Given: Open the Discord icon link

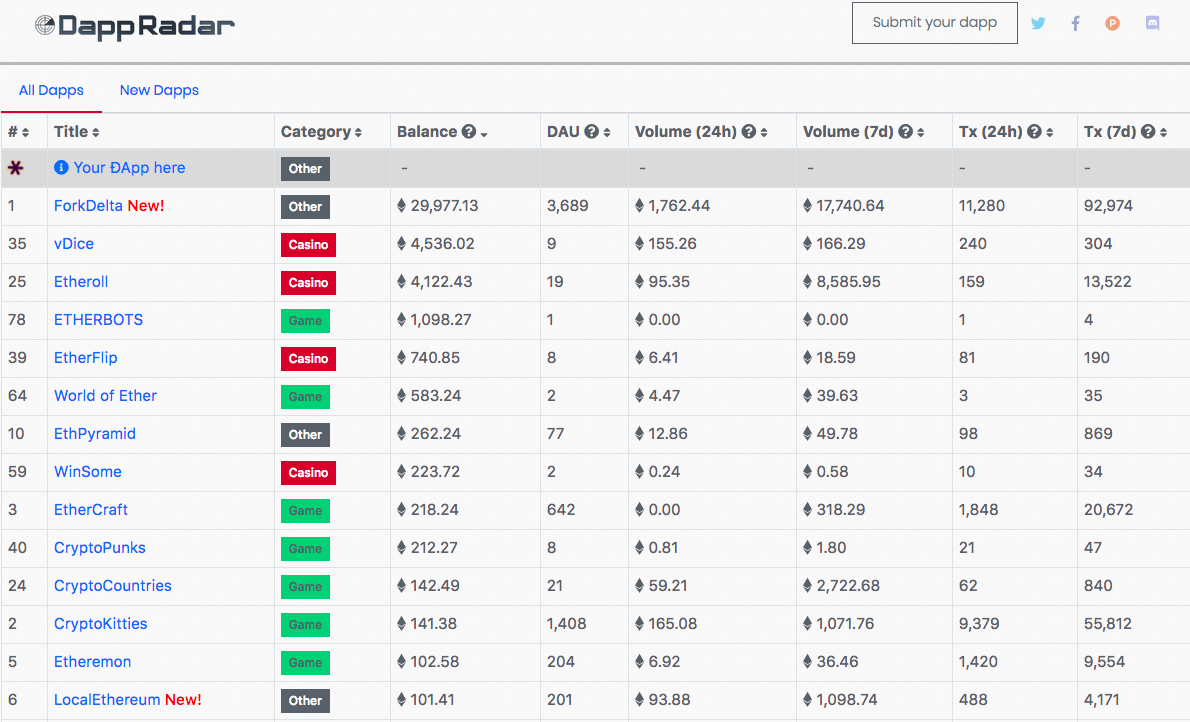Looking at the screenshot, I should click(1152, 23).
